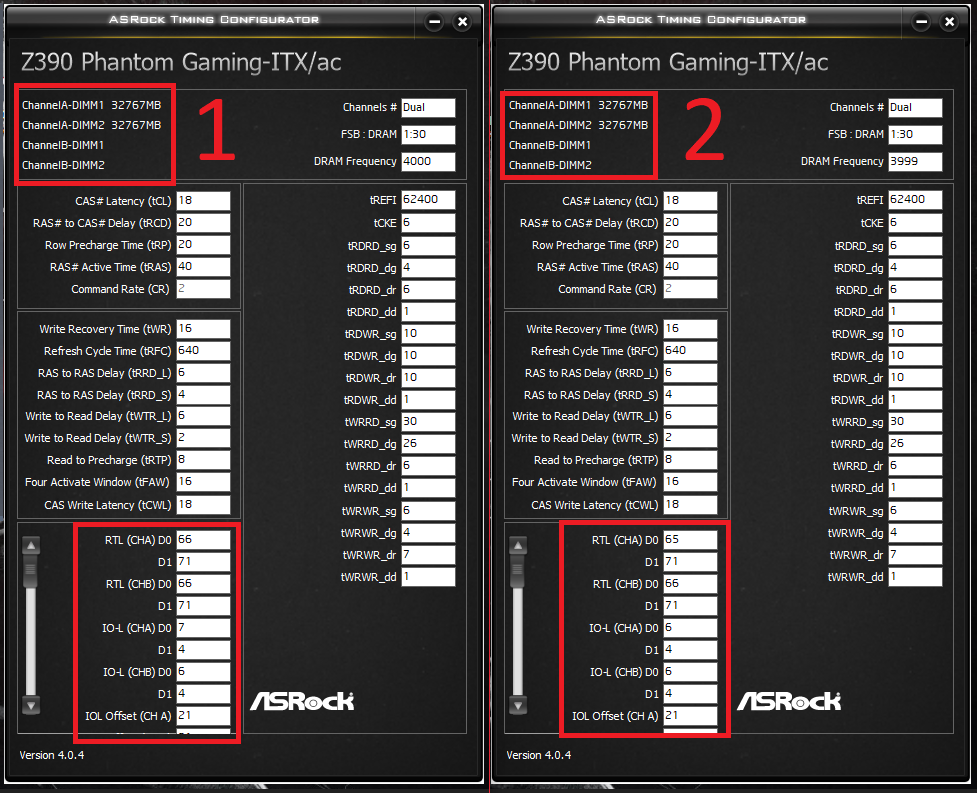Viewport: 977px width, 793px height.
Task: Minimize the right Timing Configurator window
Action: point(922,22)
